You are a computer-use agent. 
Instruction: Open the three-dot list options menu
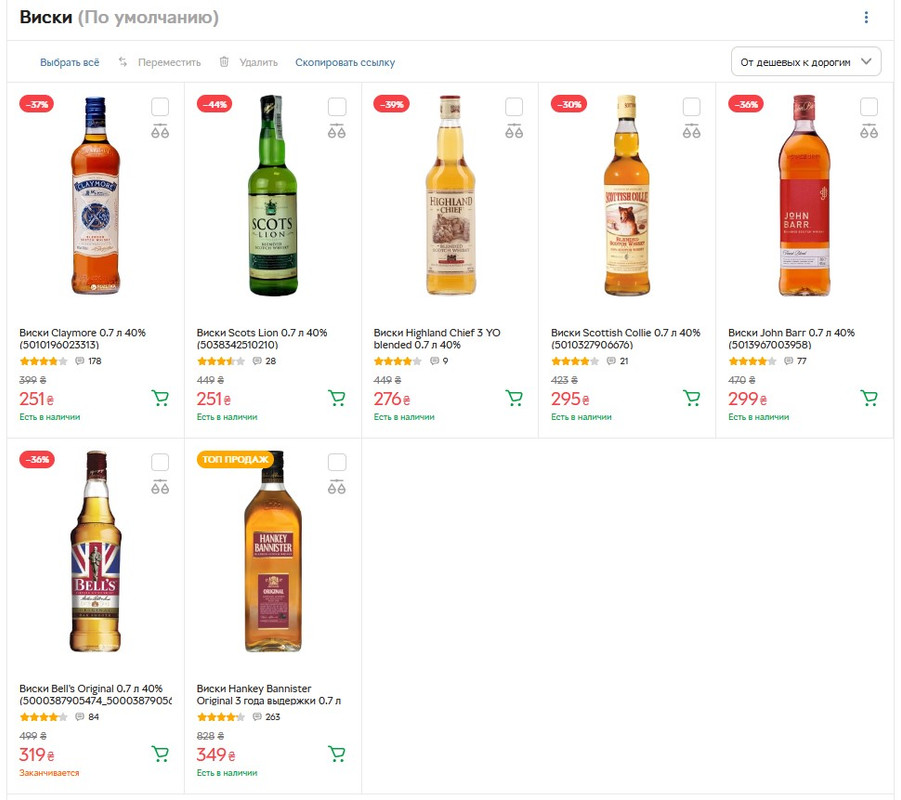click(866, 17)
